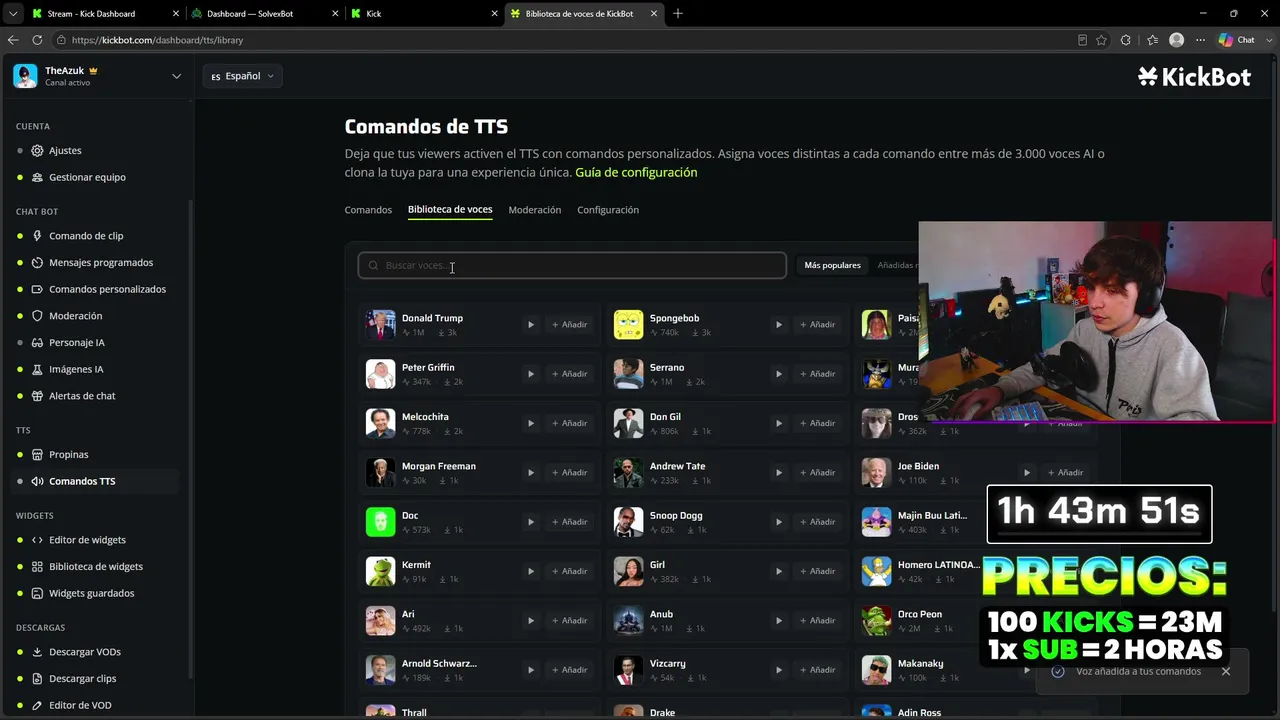Add the Morgan Freeman voice
The image size is (1280, 720).
(569, 472)
